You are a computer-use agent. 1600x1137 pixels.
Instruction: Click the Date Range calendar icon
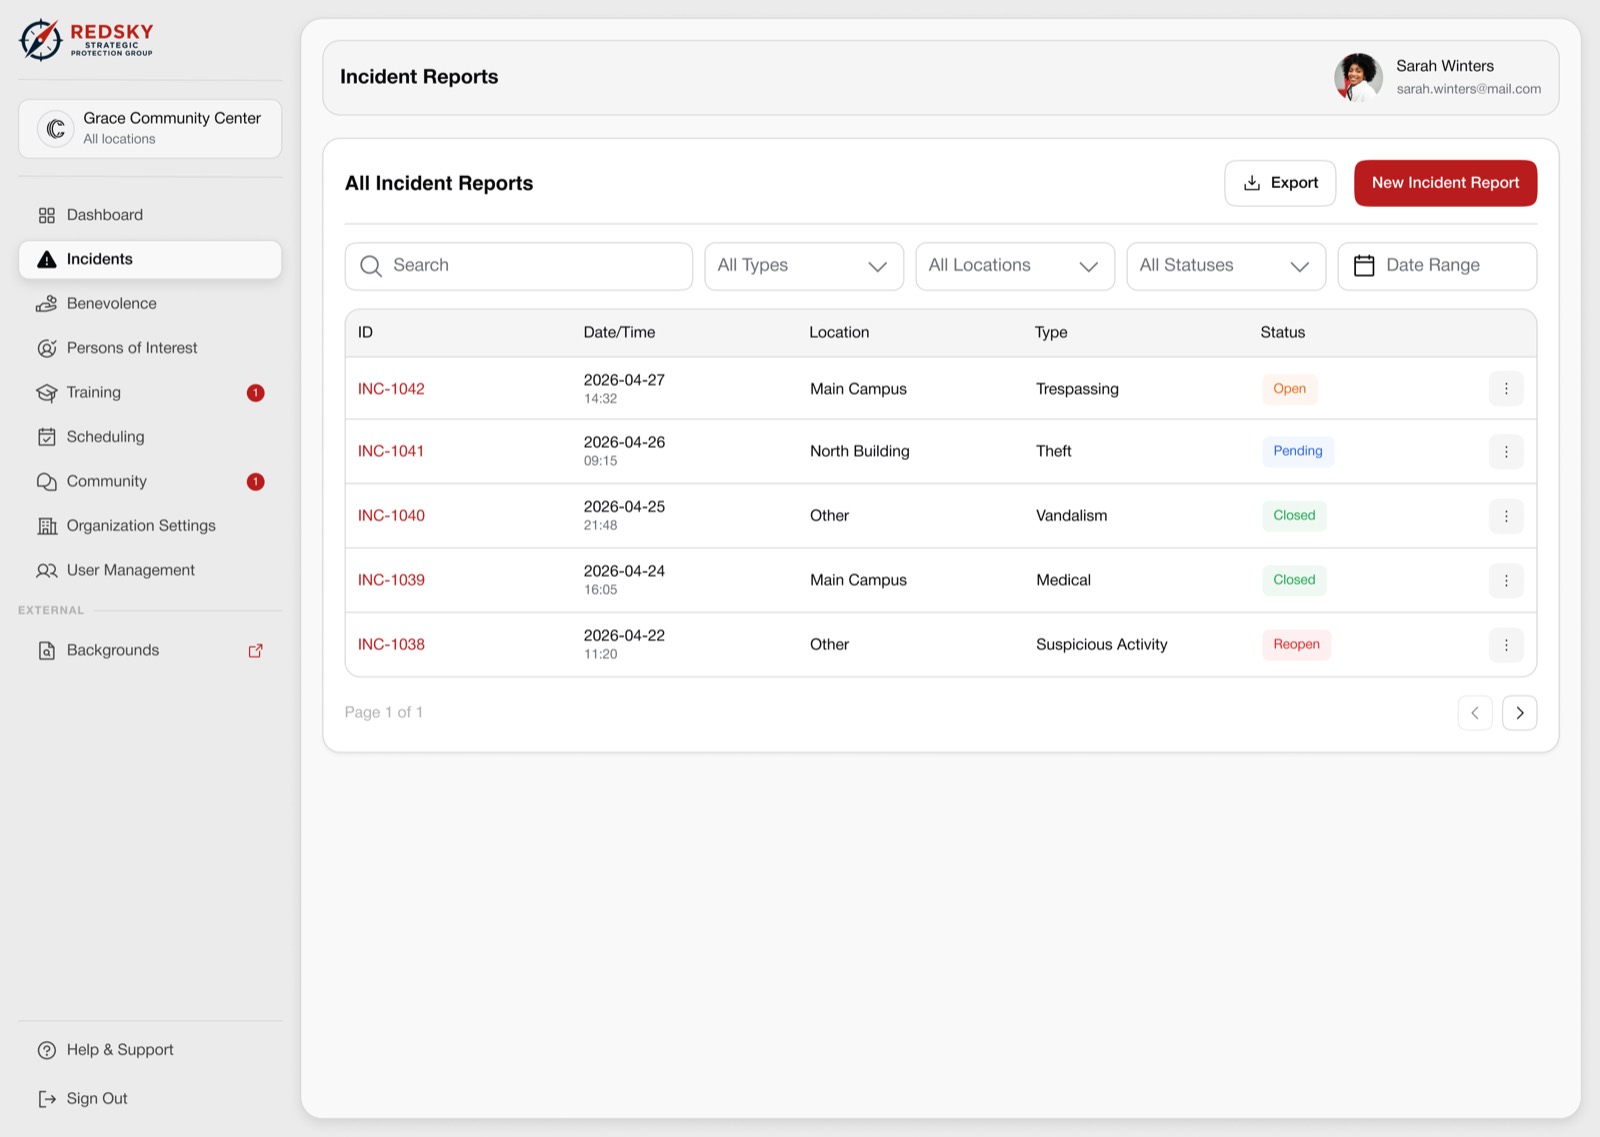[1364, 266]
